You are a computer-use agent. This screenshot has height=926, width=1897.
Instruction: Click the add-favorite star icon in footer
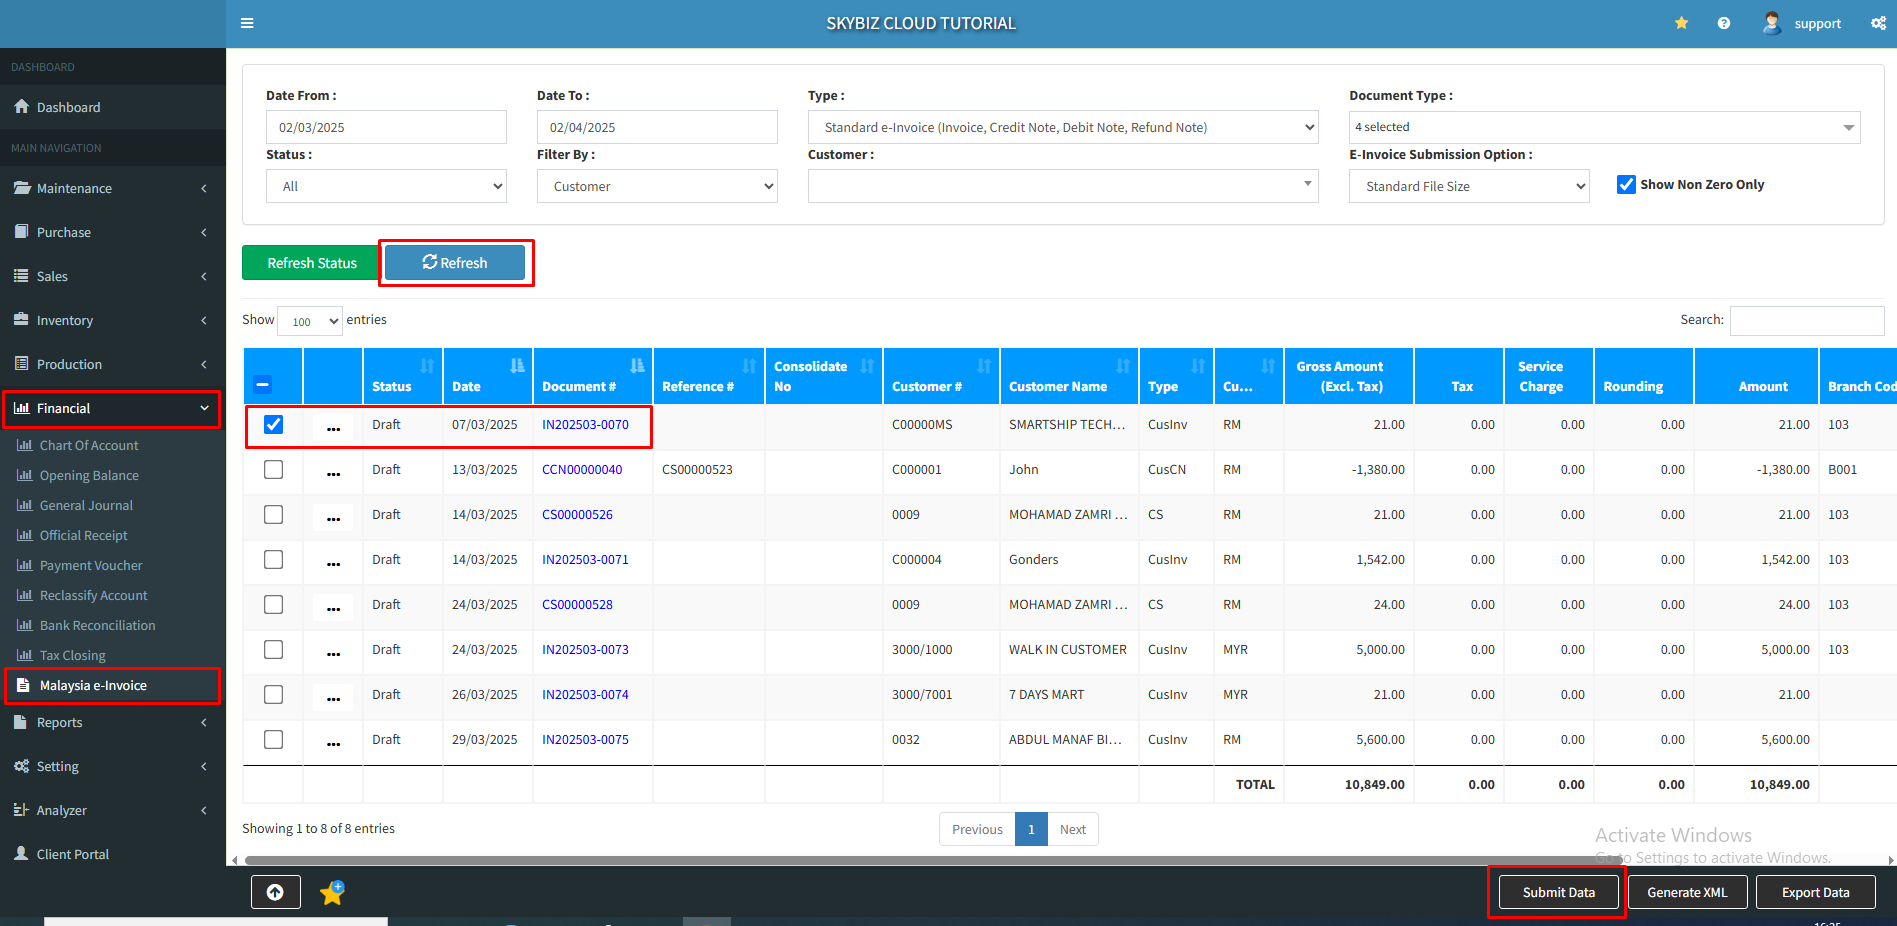pyautogui.click(x=332, y=892)
